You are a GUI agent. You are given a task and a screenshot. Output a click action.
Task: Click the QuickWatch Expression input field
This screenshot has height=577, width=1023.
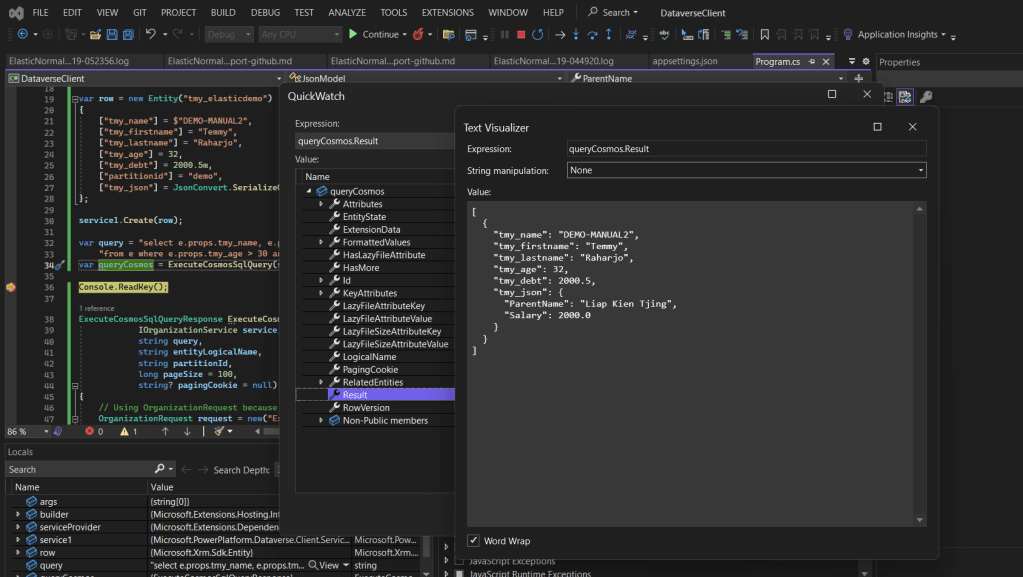(x=374, y=141)
